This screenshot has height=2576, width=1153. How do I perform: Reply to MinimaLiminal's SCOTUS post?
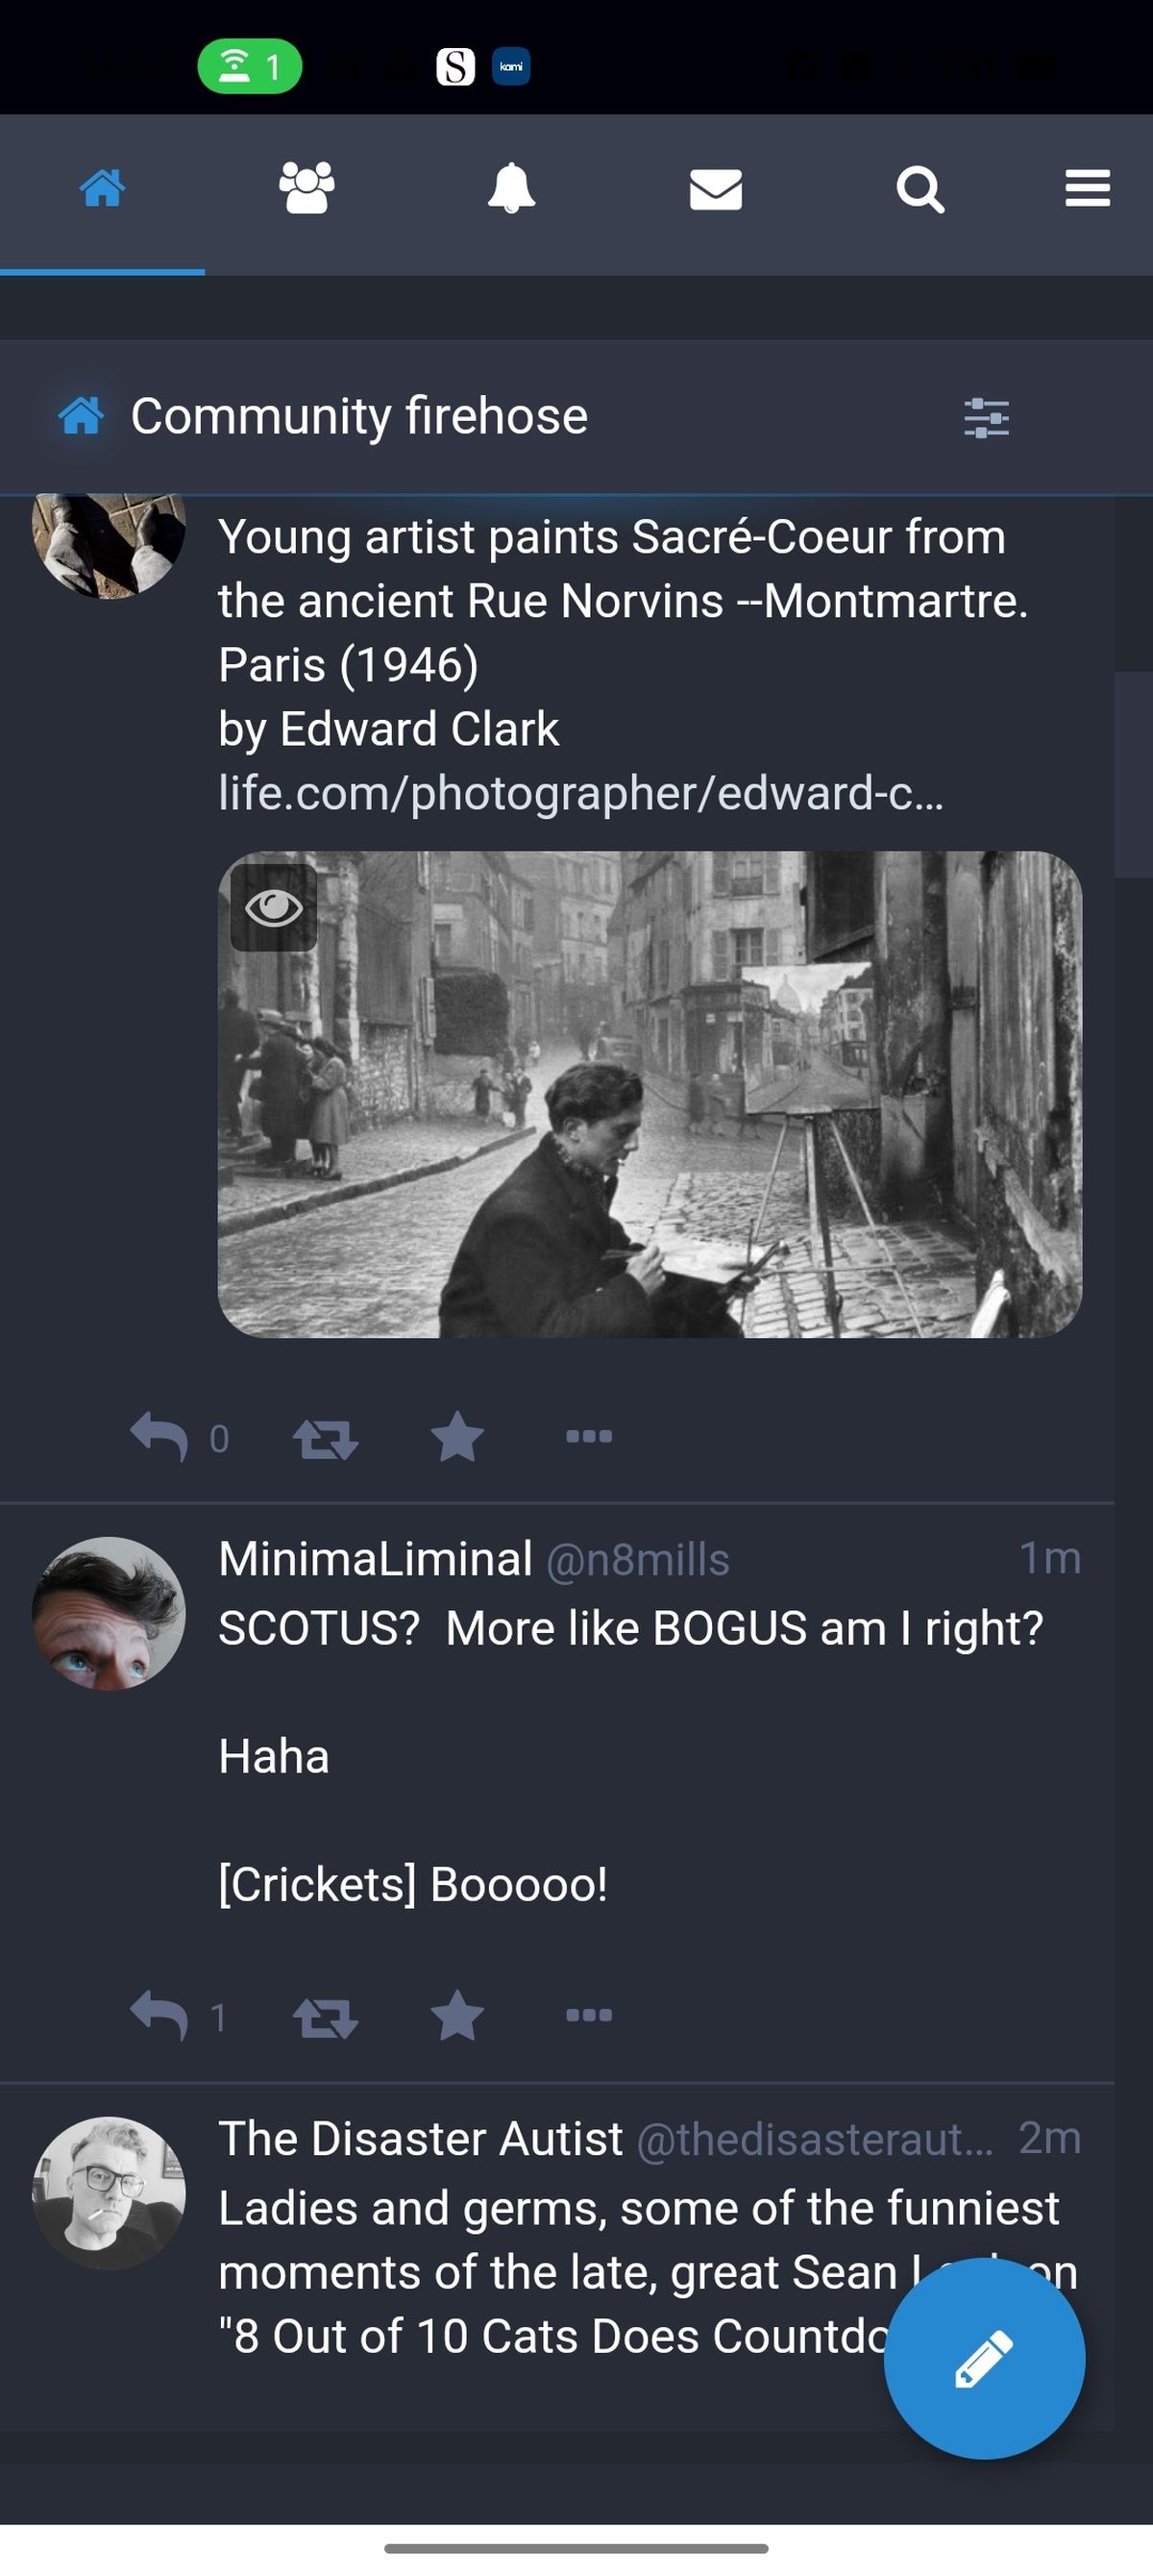[163, 2016]
